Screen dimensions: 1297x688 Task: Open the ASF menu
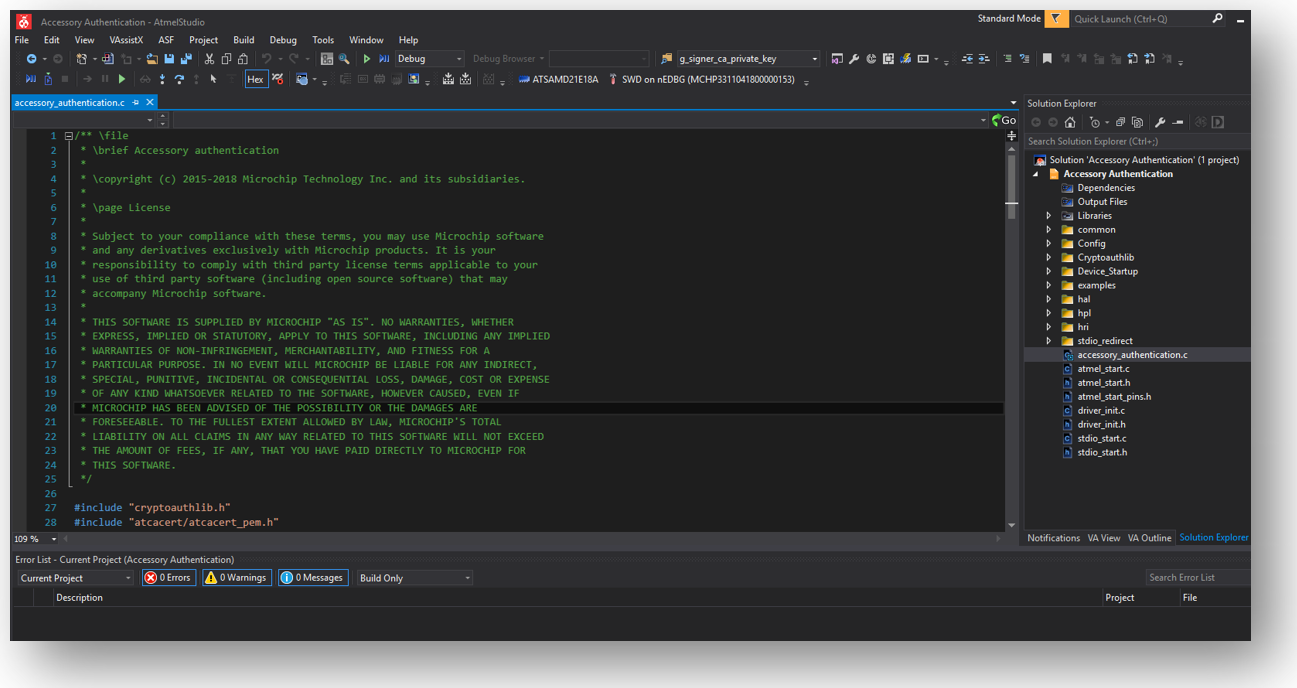(166, 40)
